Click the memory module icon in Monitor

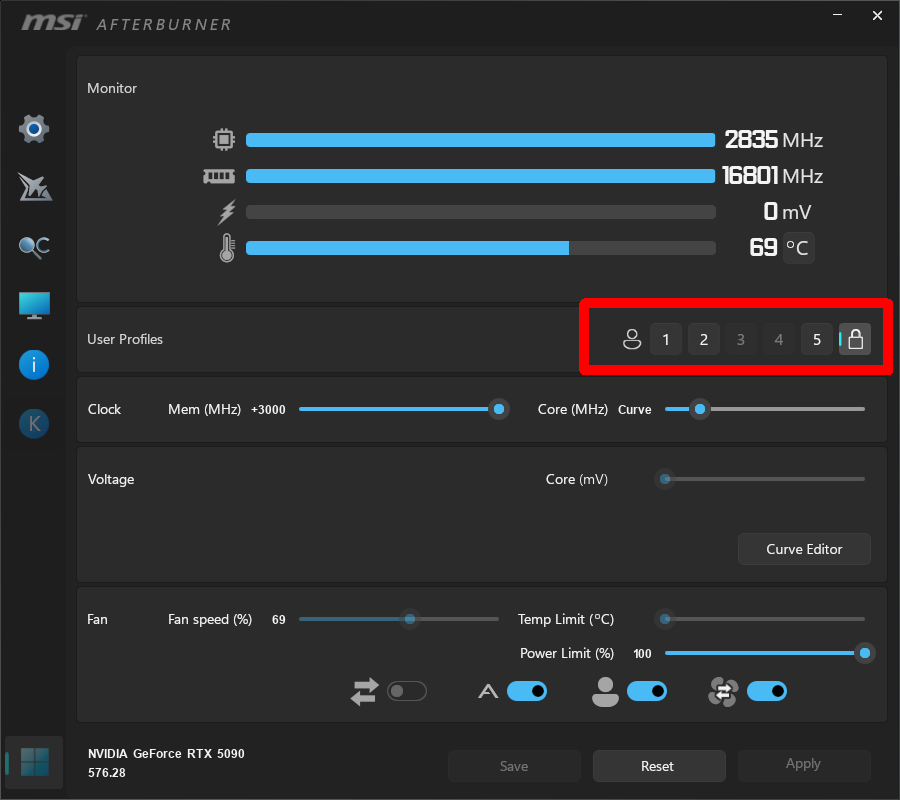(x=219, y=176)
